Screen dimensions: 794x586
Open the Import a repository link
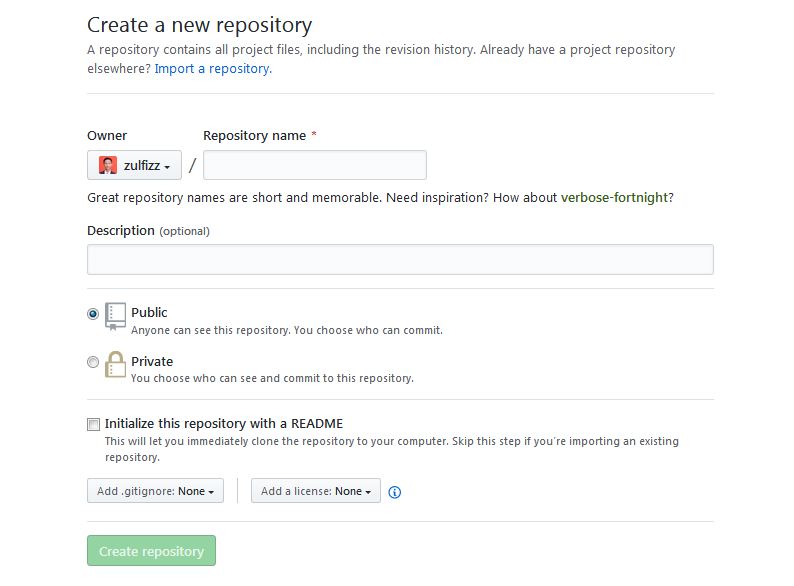pyautogui.click(x=212, y=69)
